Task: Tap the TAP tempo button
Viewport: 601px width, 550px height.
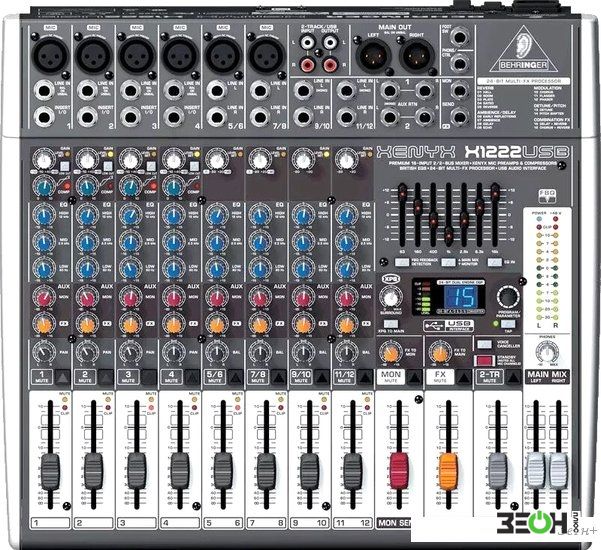Action: point(508,324)
